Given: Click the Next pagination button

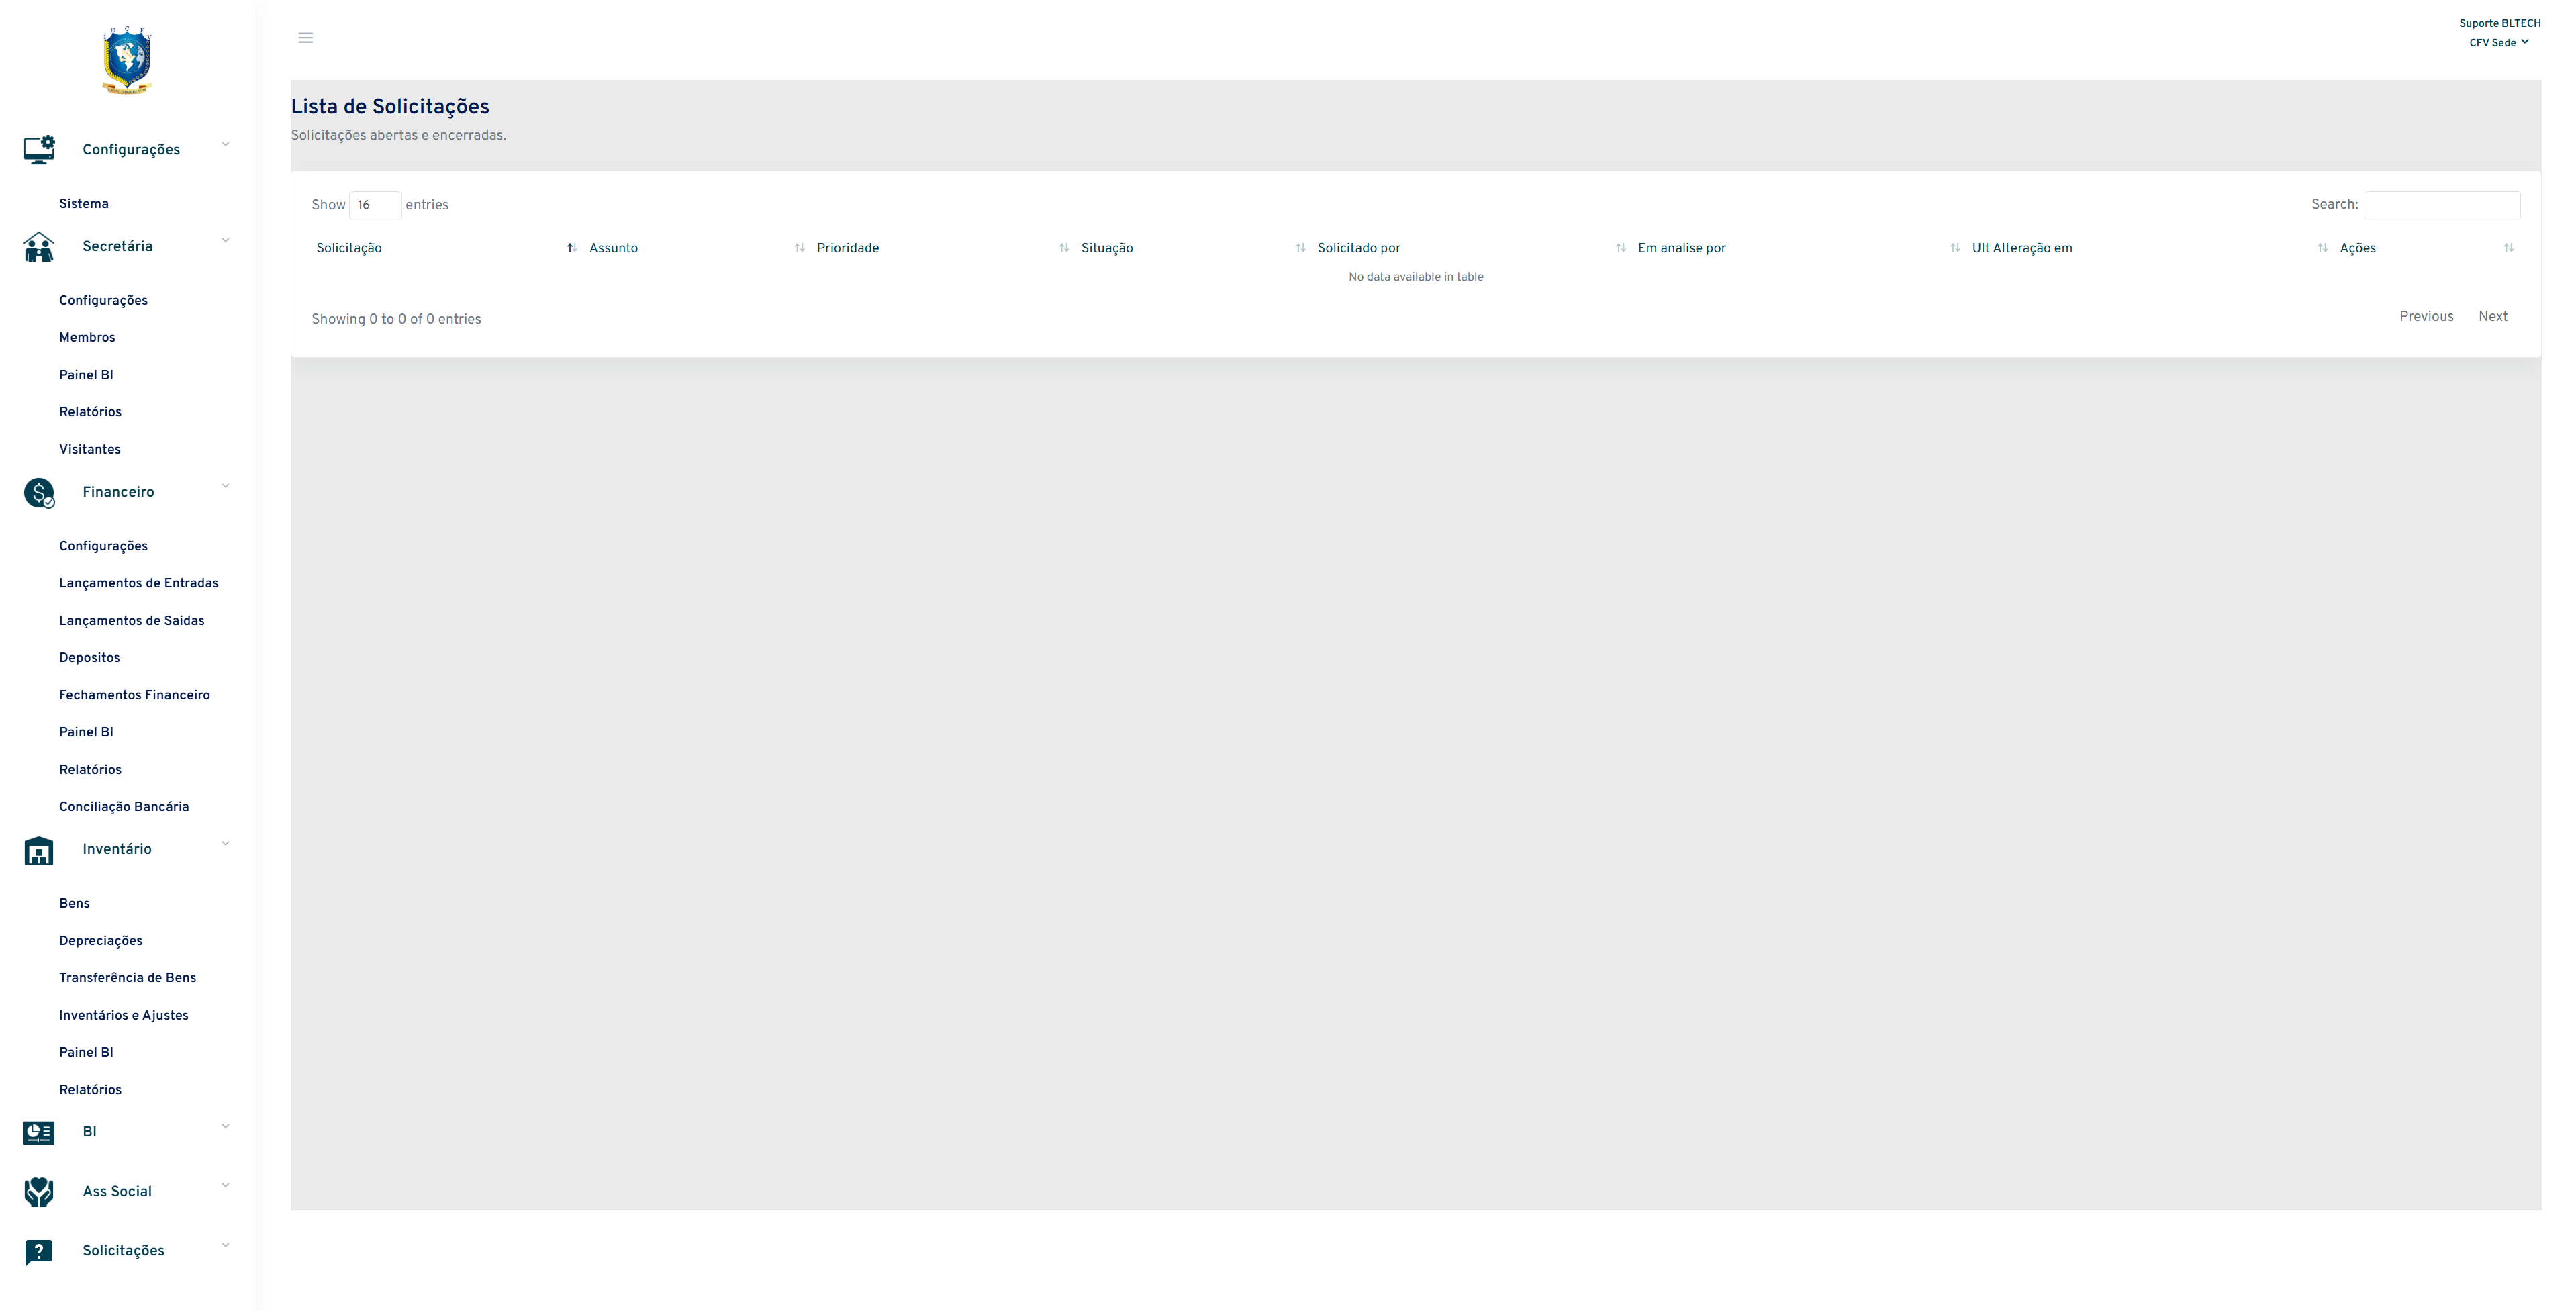Looking at the screenshot, I should point(2492,316).
